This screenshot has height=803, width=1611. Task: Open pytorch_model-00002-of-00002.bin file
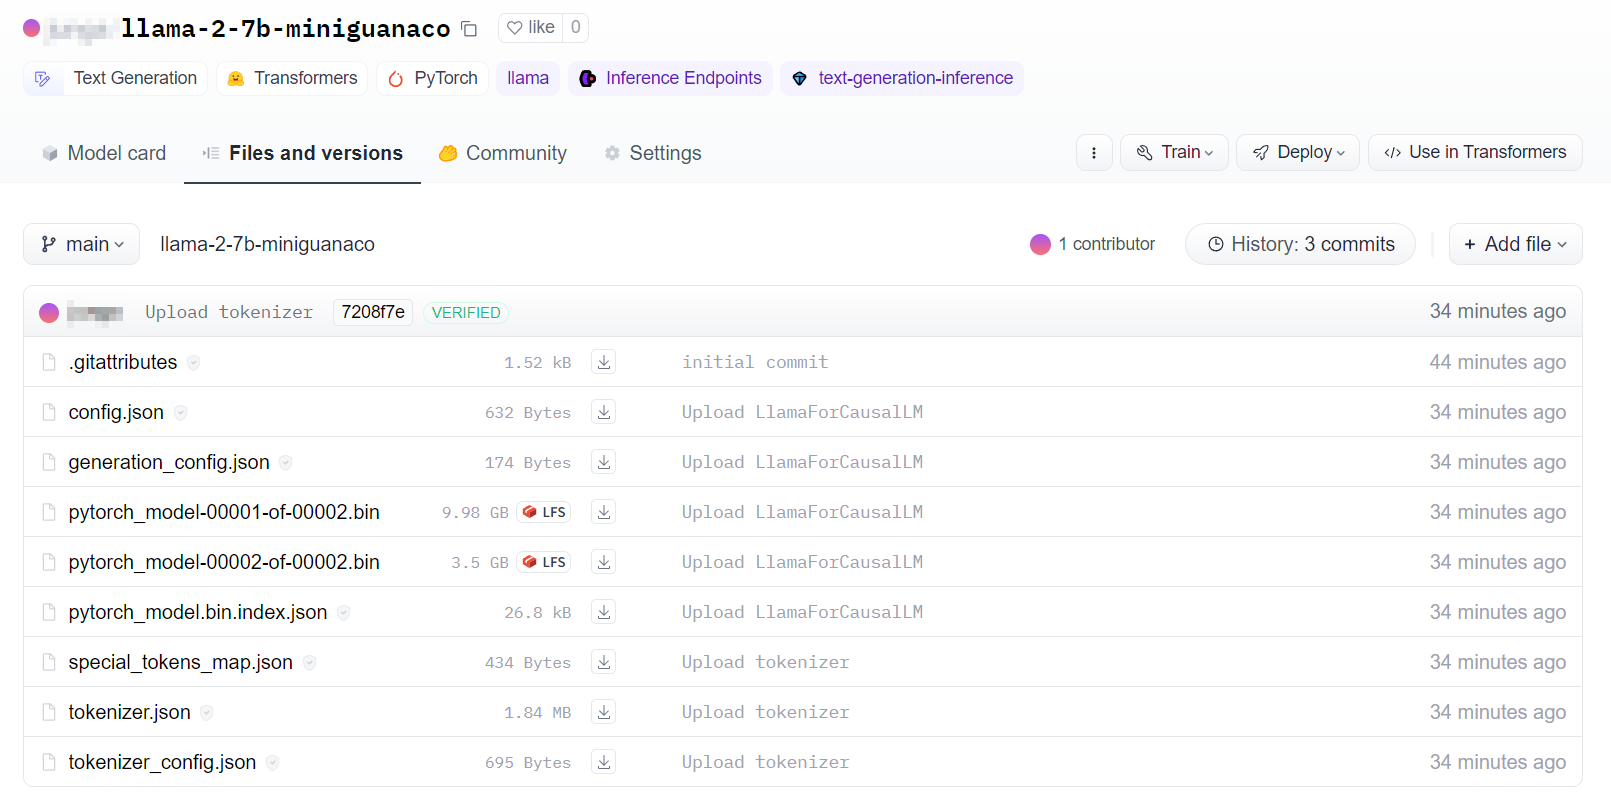[224, 562]
